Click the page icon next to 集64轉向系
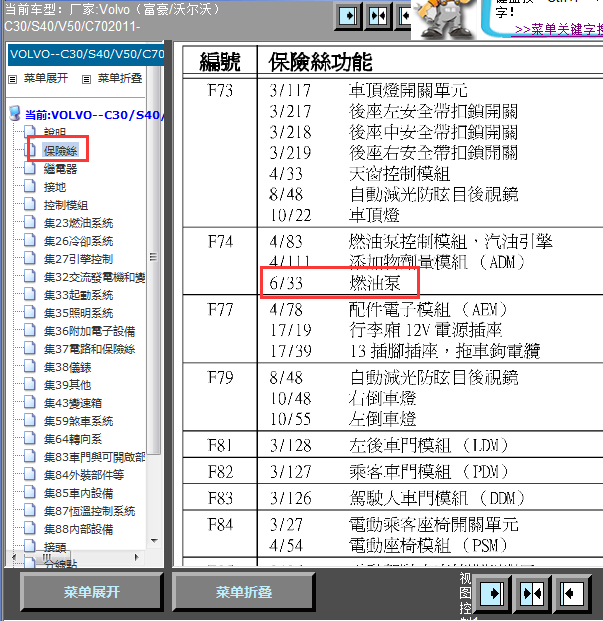 pyautogui.click(x=30, y=438)
